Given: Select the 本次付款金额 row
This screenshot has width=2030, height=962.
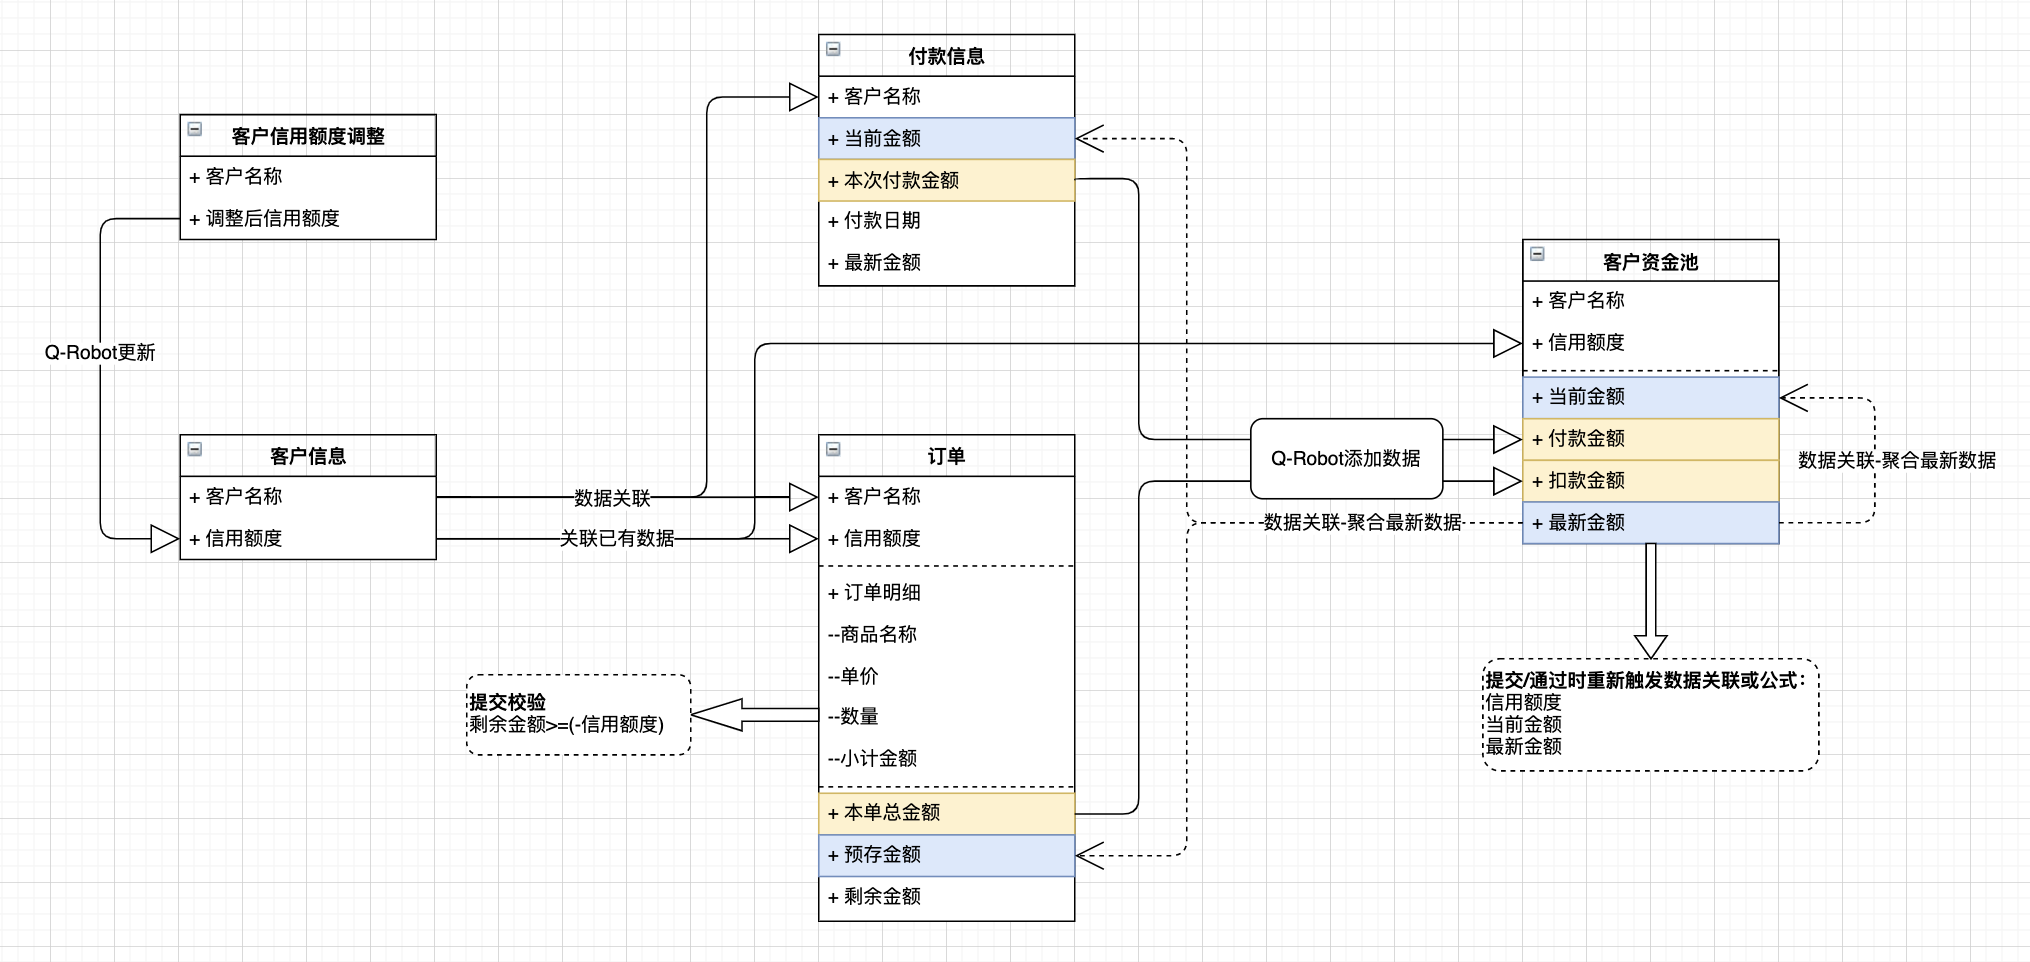Looking at the screenshot, I should pyautogui.click(x=946, y=181).
